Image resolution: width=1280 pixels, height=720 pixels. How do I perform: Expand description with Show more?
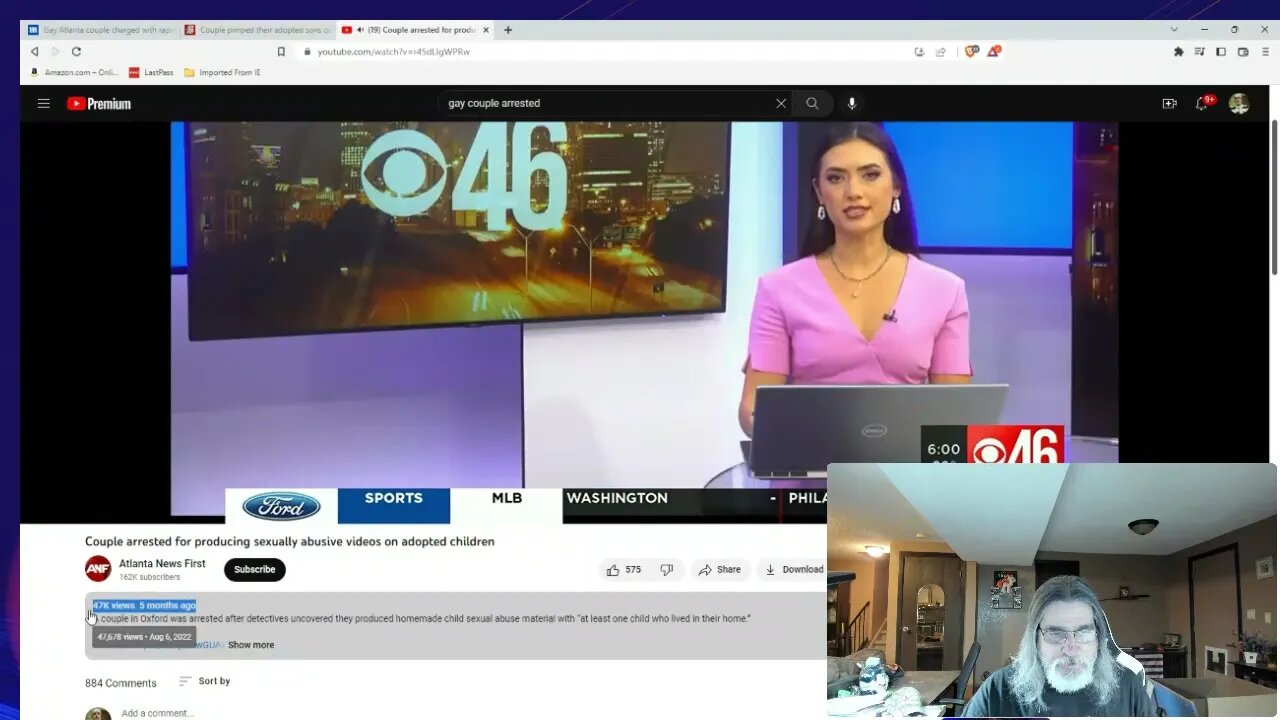[x=251, y=645]
